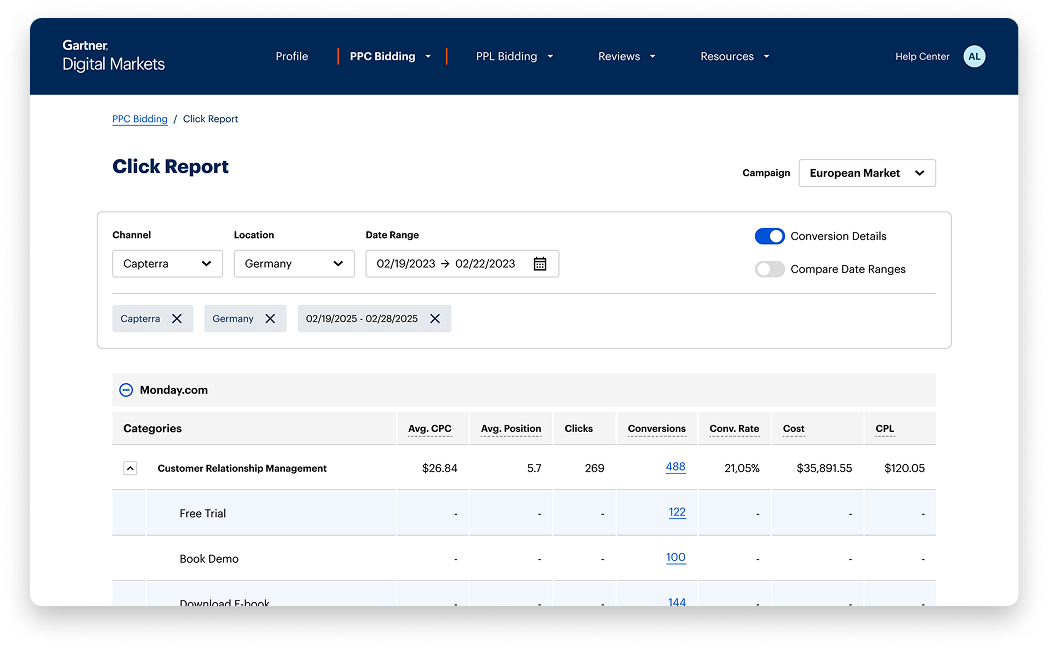
Task: Open the Help Center link
Action: [922, 56]
